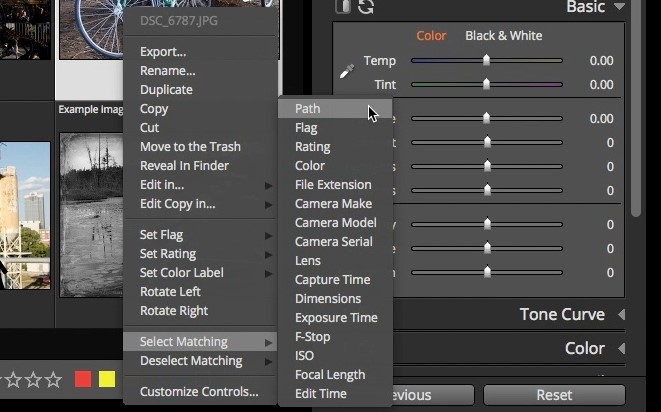Pick the white balance eyedropper tool
661x412 pixels.
click(346, 71)
